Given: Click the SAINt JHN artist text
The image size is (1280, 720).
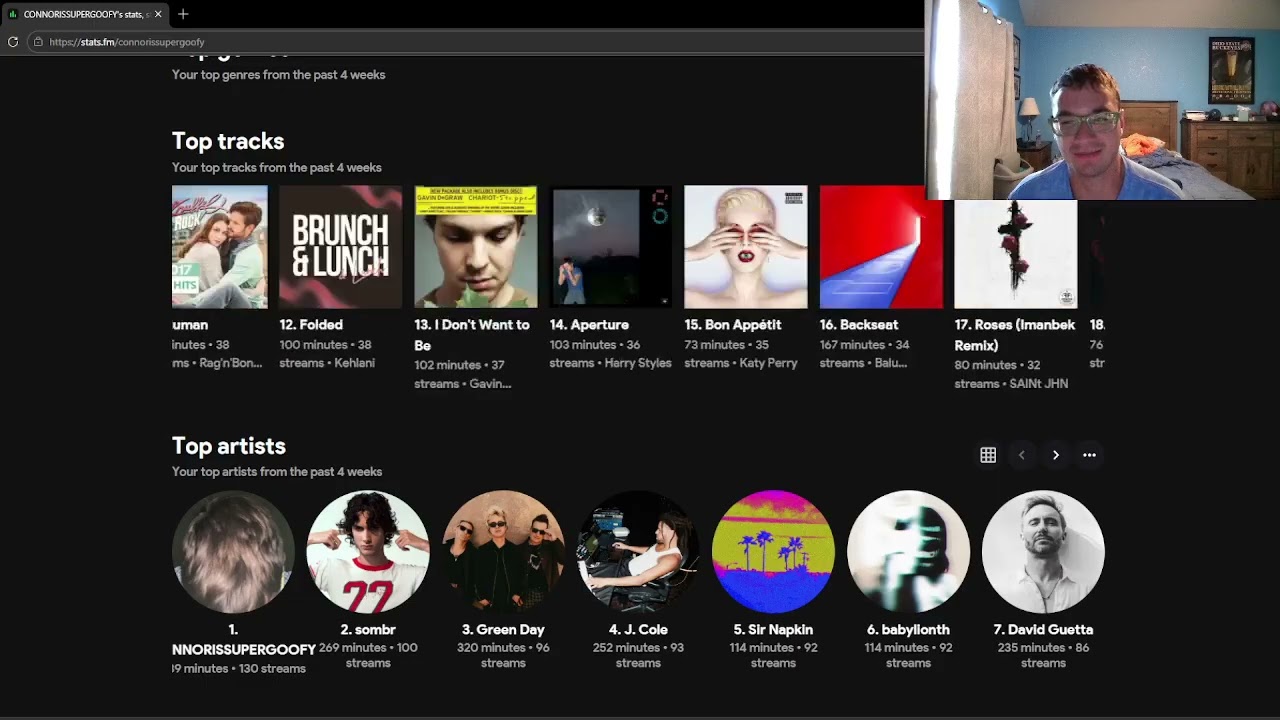Looking at the screenshot, I should coord(1039,383).
